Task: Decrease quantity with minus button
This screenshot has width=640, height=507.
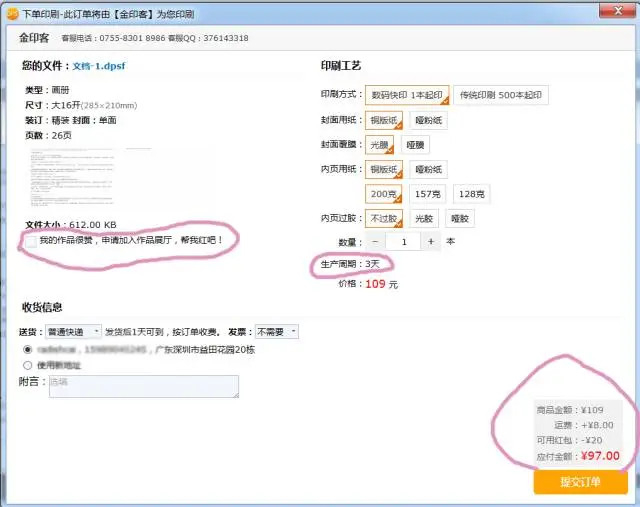Action: click(x=375, y=242)
